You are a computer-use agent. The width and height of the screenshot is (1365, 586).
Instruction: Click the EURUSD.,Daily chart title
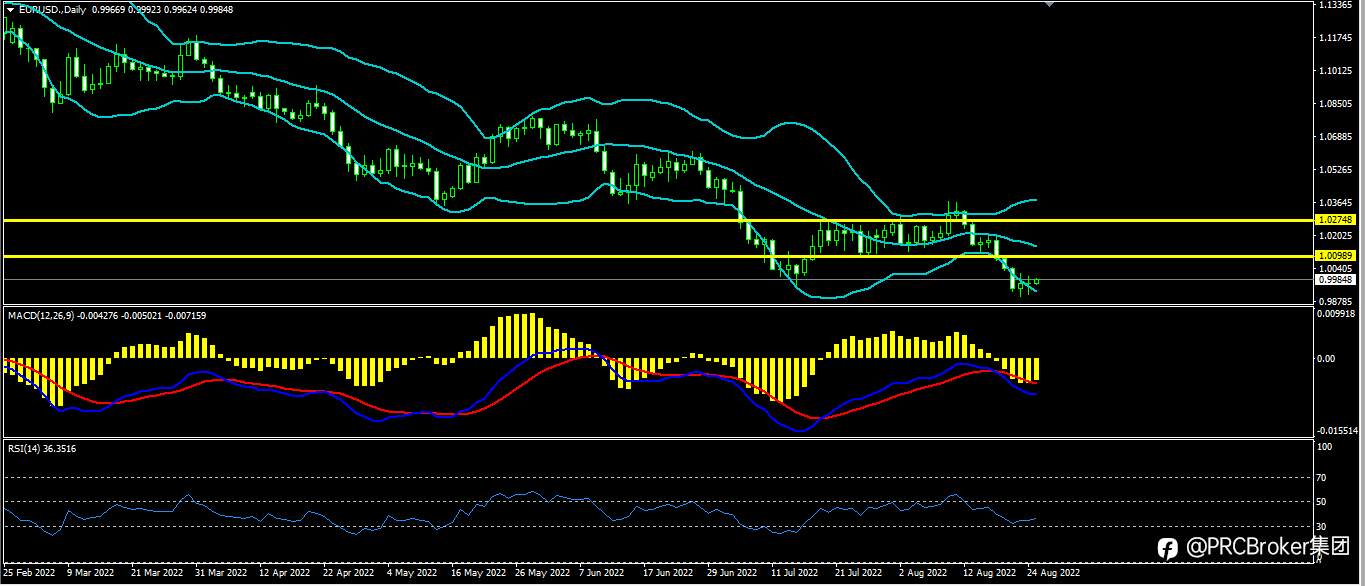click(51, 8)
